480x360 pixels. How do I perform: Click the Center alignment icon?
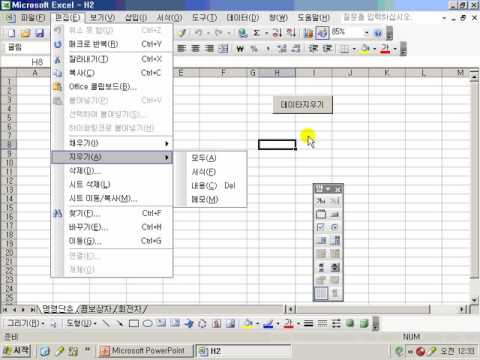(x=195, y=49)
